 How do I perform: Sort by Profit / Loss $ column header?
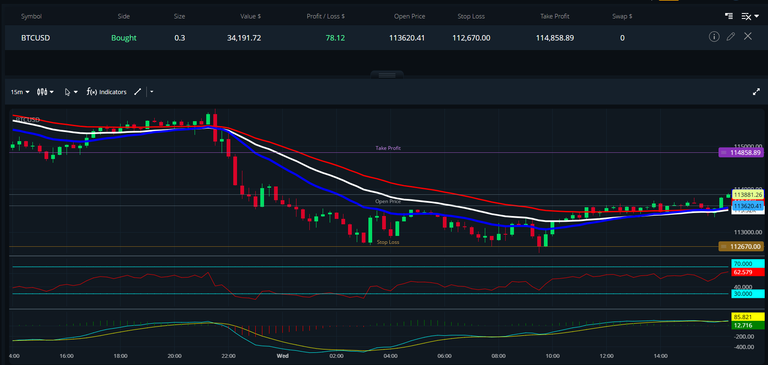(x=326, y=16)
